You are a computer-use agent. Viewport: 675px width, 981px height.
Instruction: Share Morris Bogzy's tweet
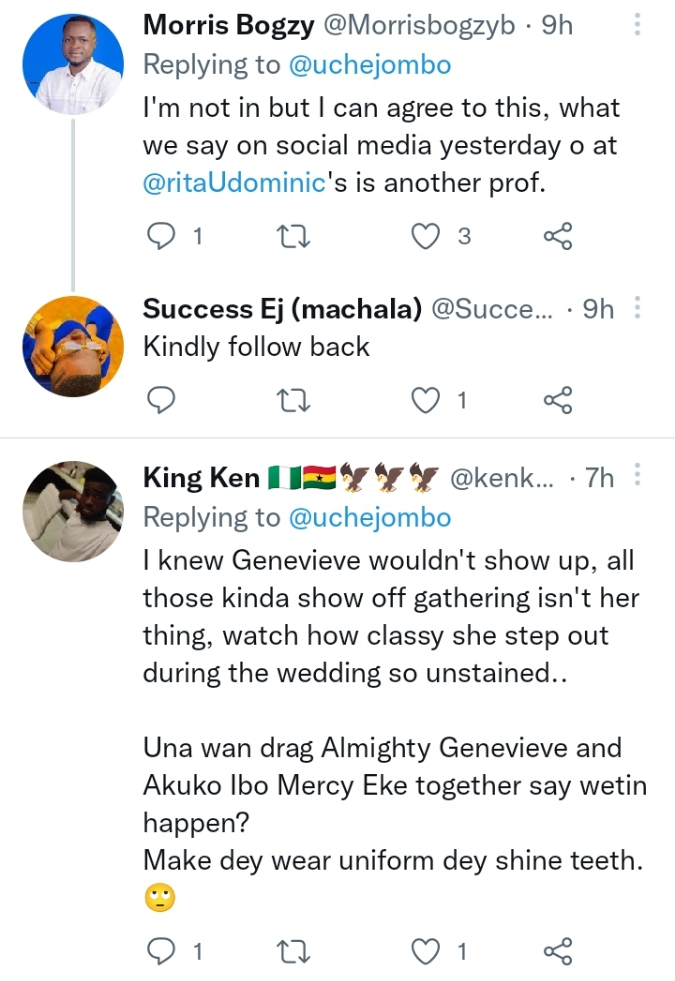(557, 236)
